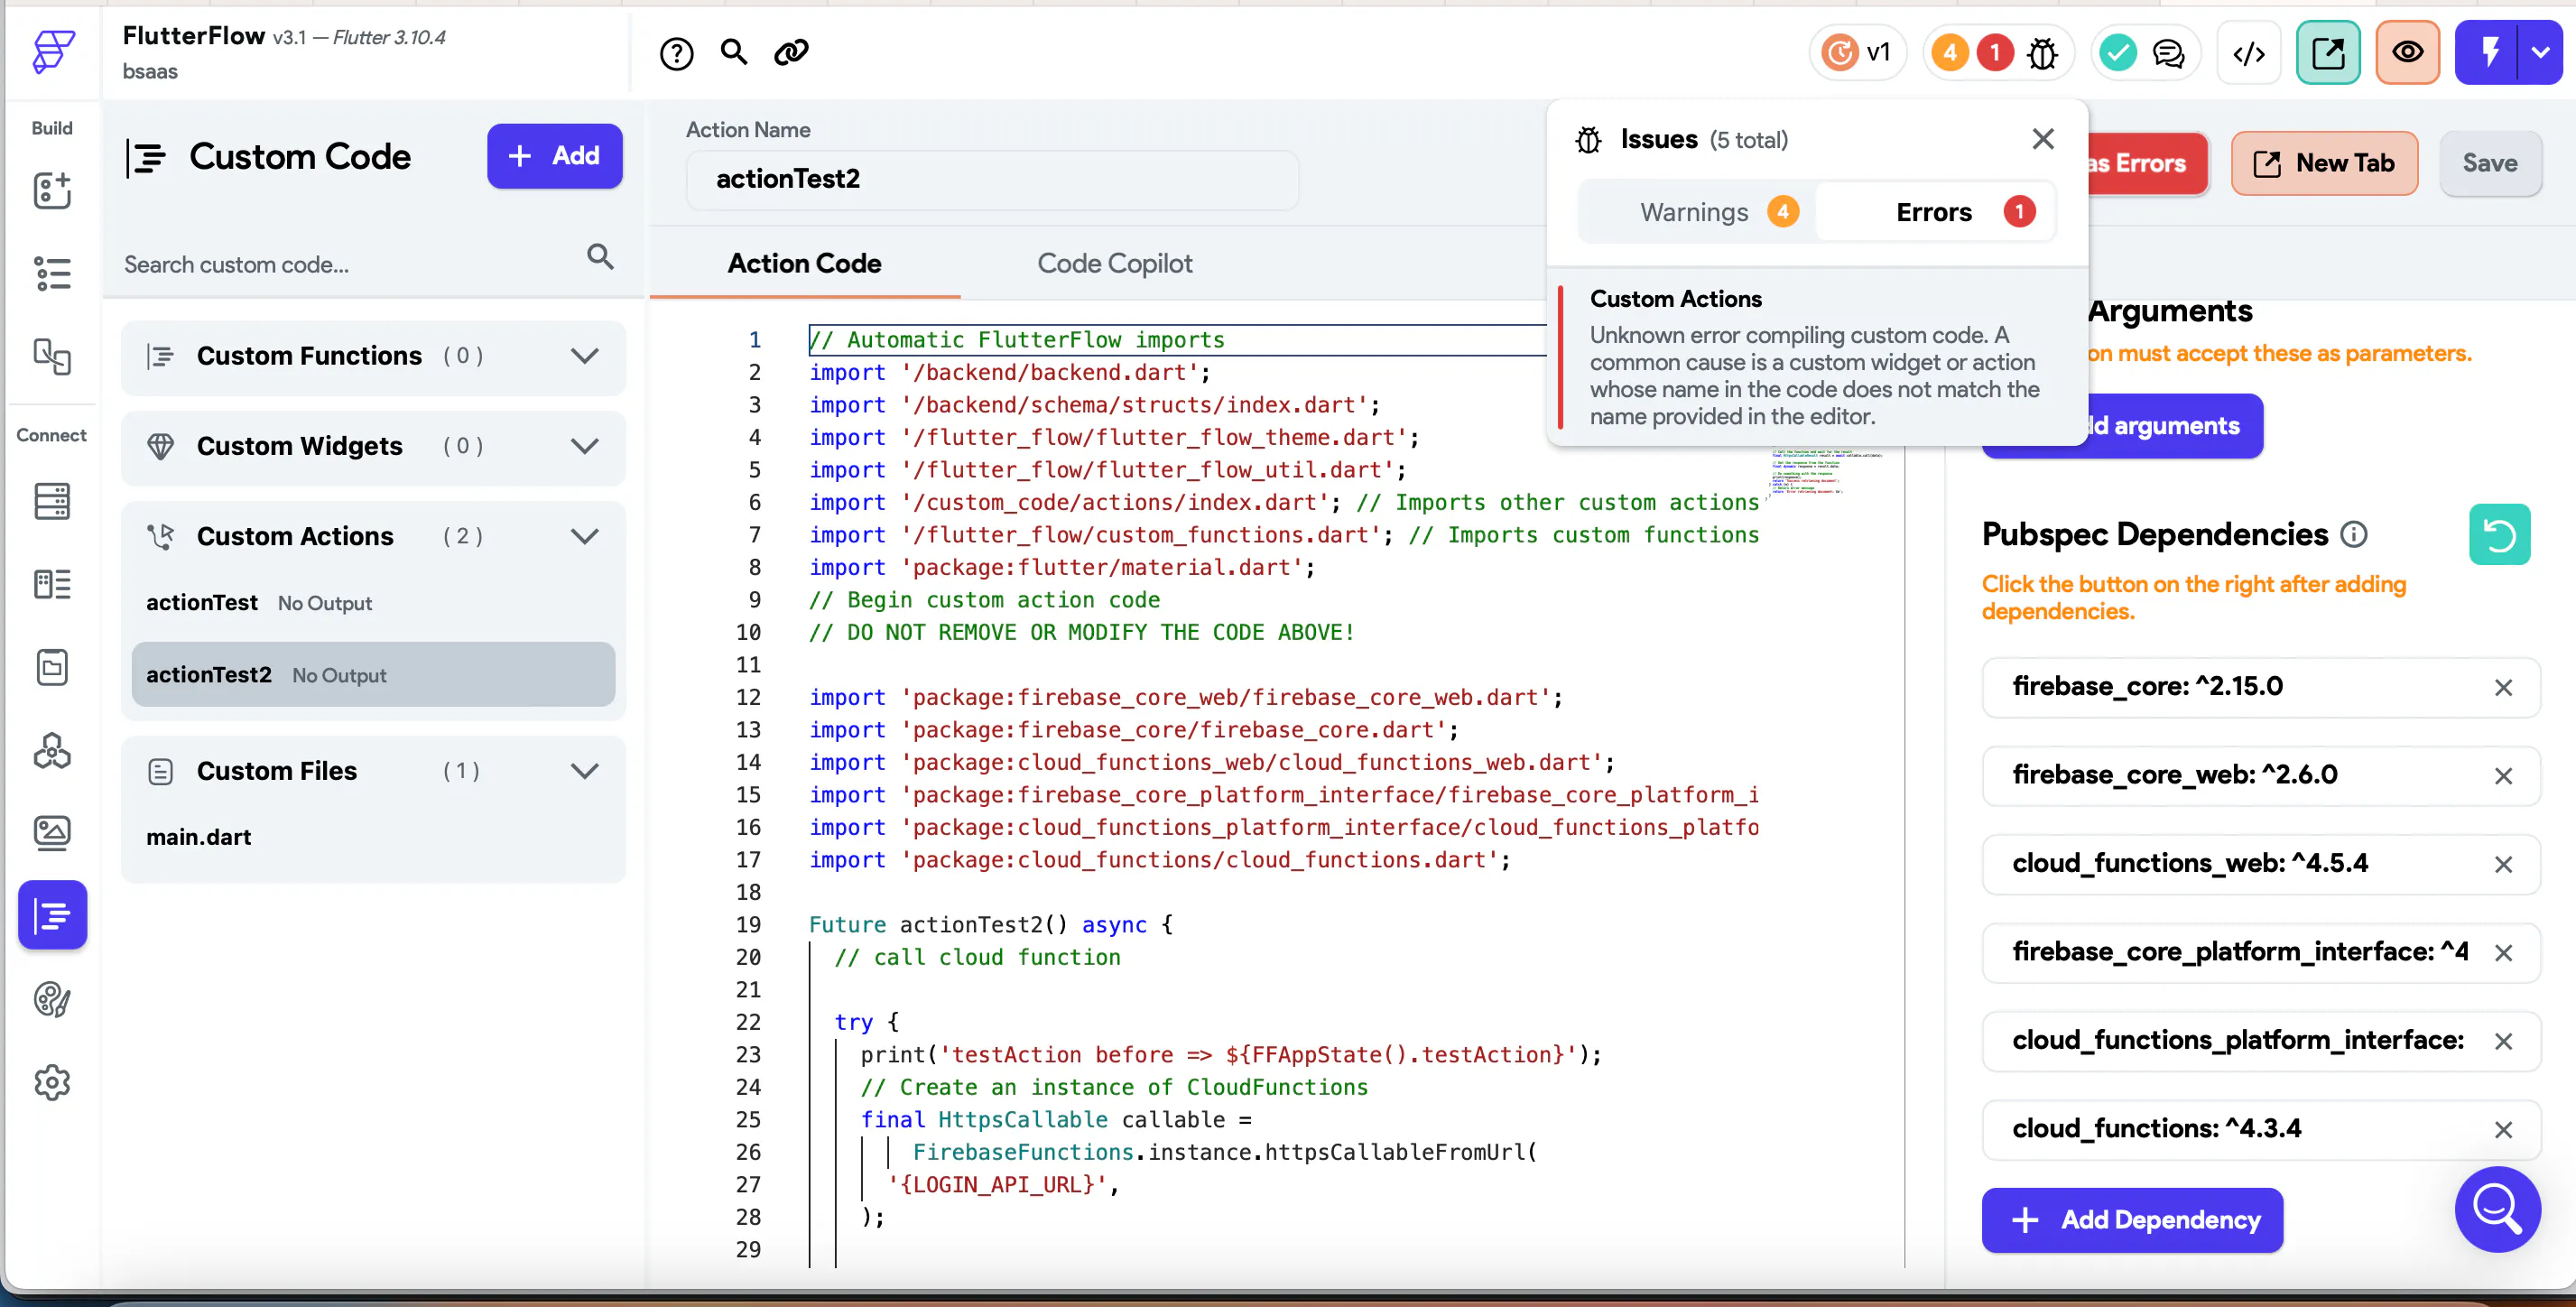The height and width of the screenshot is (1307, 2576).
Task: Click the code minimap preview
Action: coord(1826,472)
